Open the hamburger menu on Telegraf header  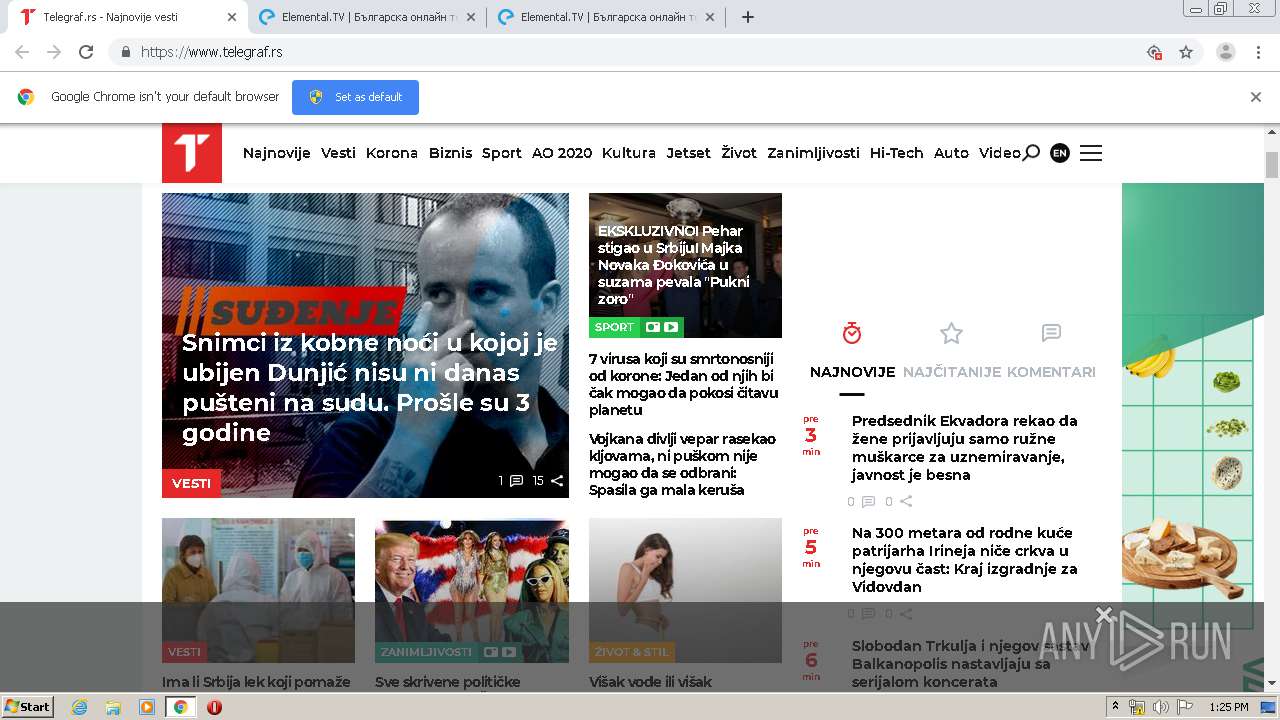tap(1091, 153)
